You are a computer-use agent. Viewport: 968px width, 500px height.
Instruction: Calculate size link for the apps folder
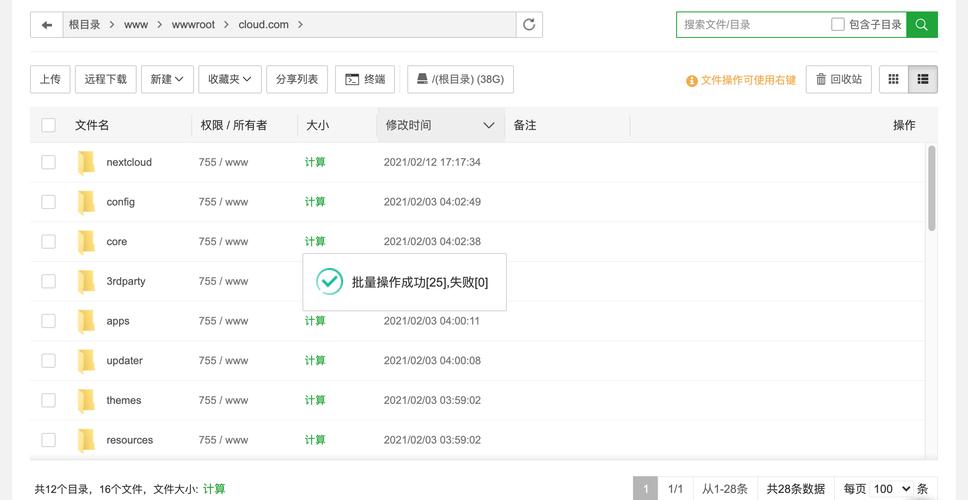point(315,321)
